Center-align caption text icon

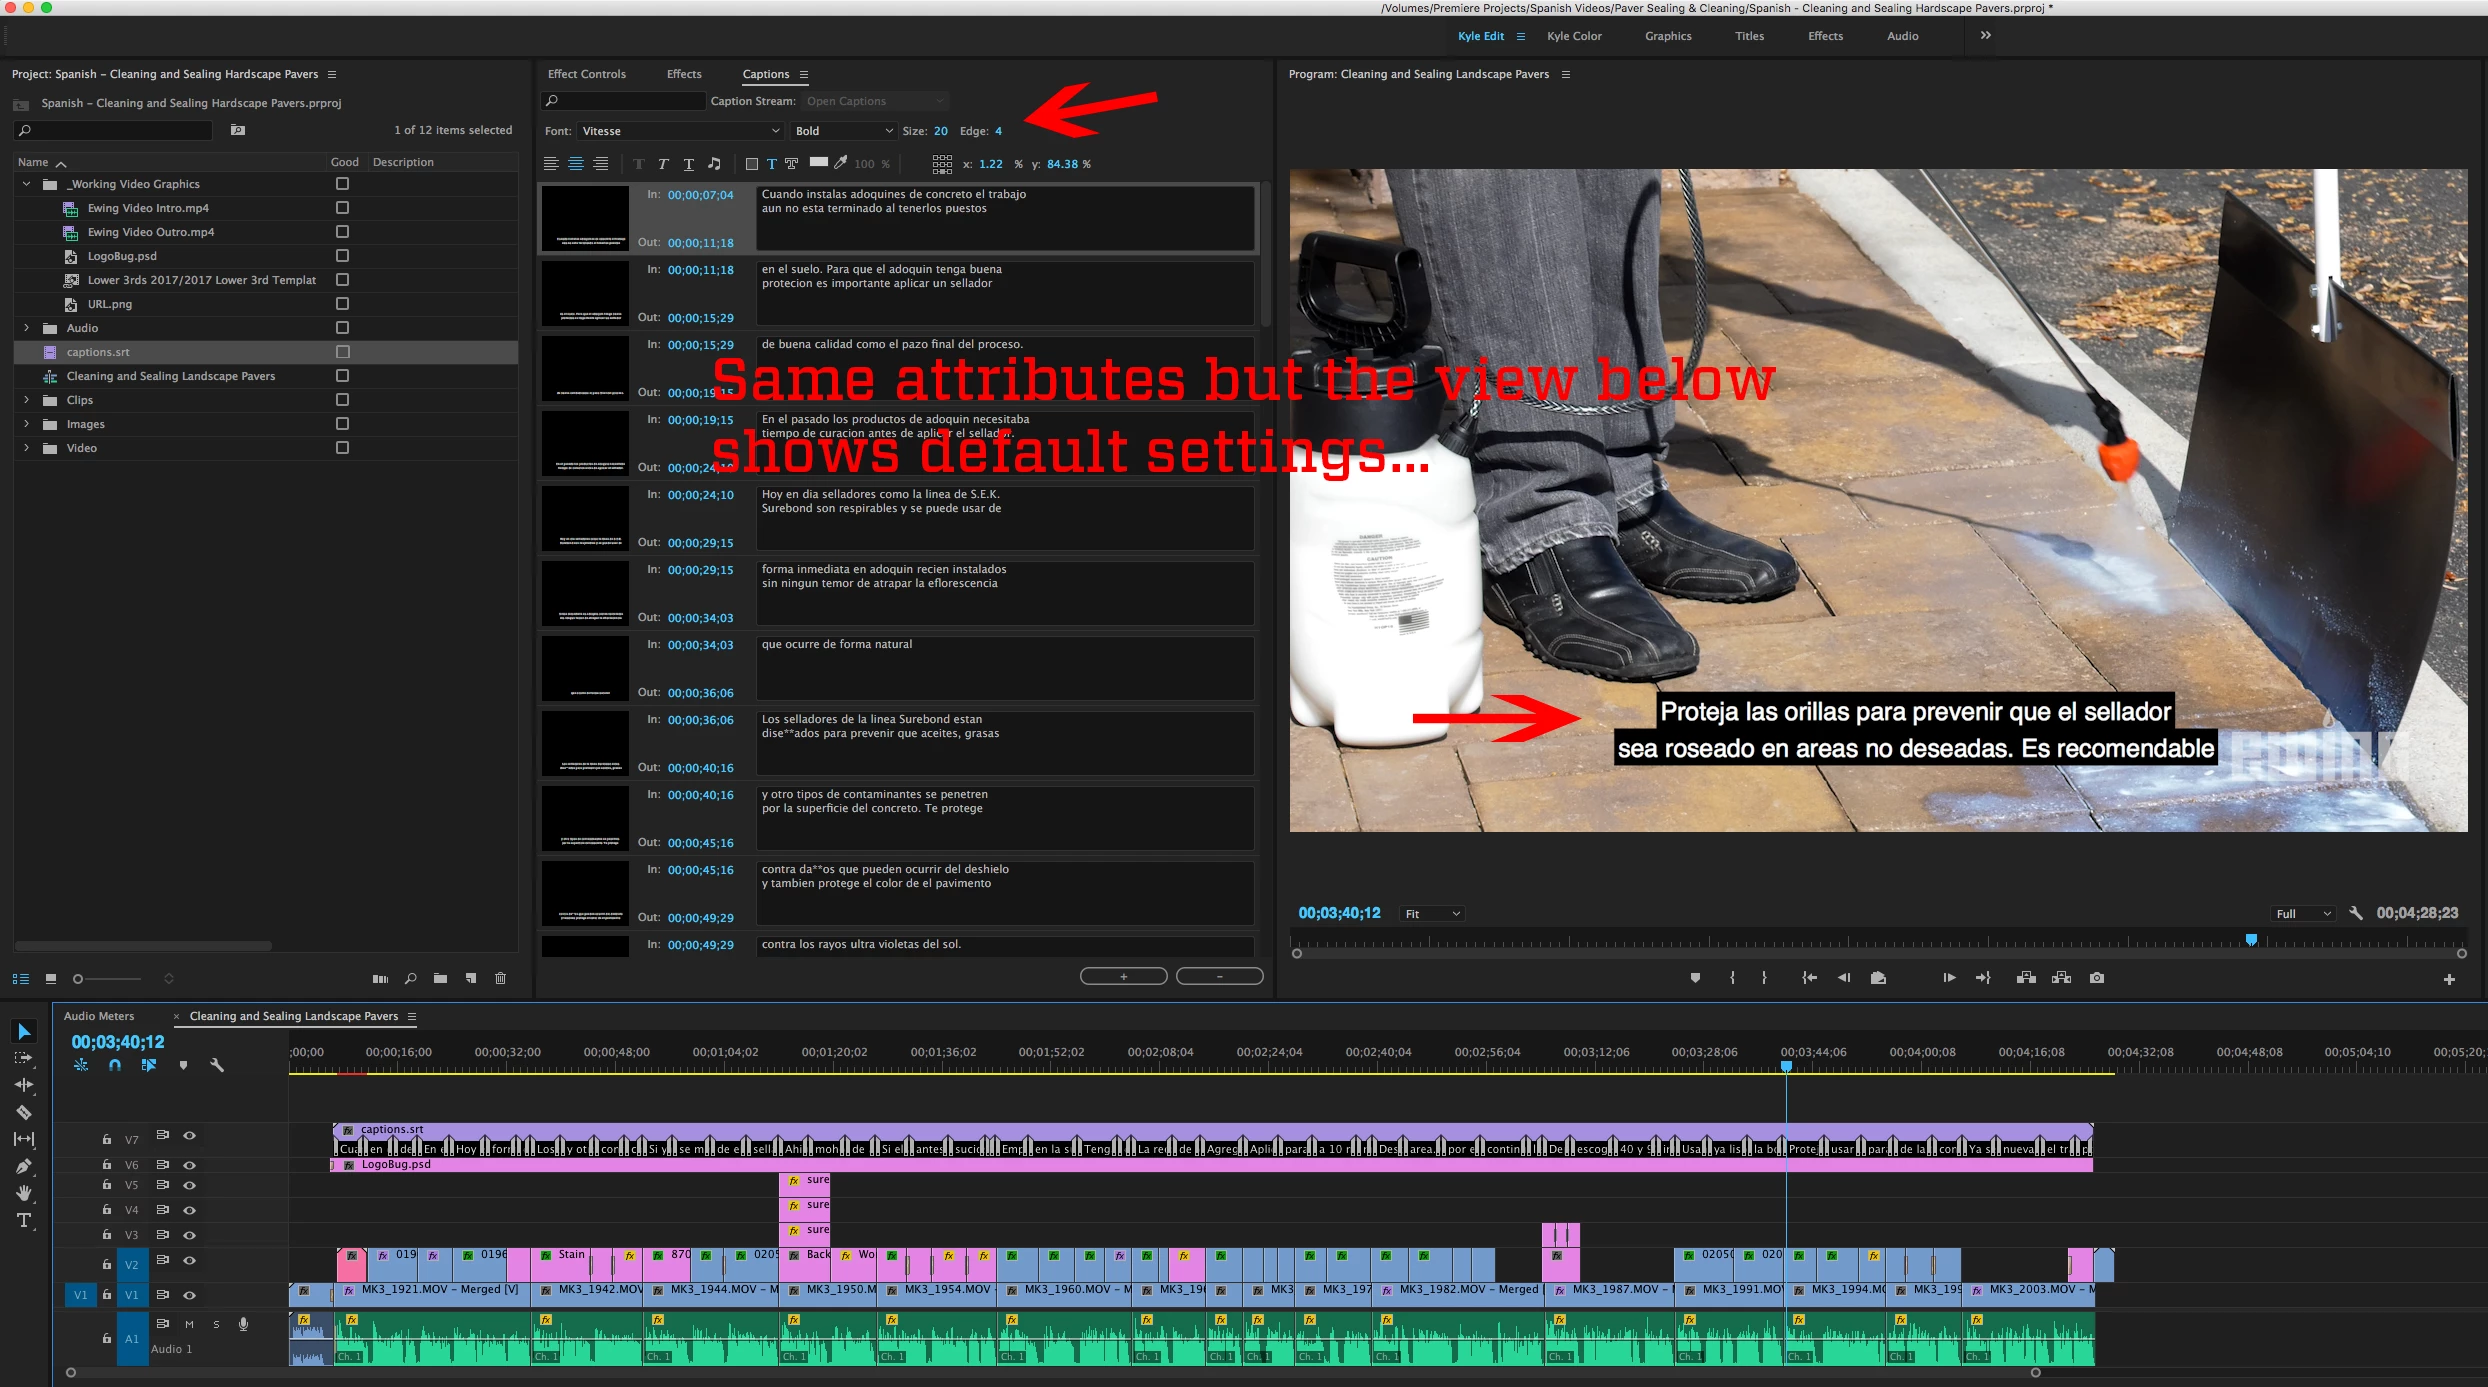pos(576,164)
